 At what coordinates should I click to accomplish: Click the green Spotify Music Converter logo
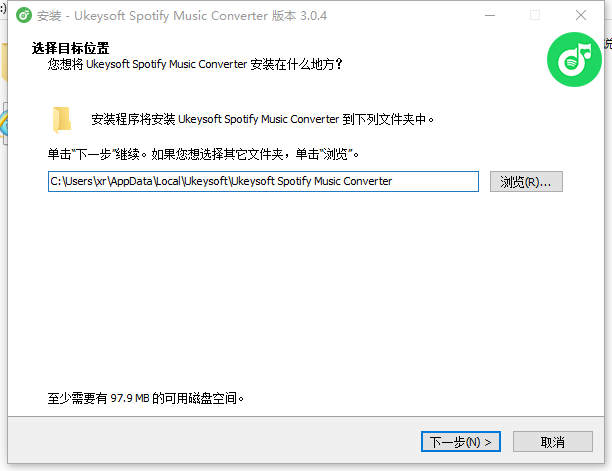574,59
